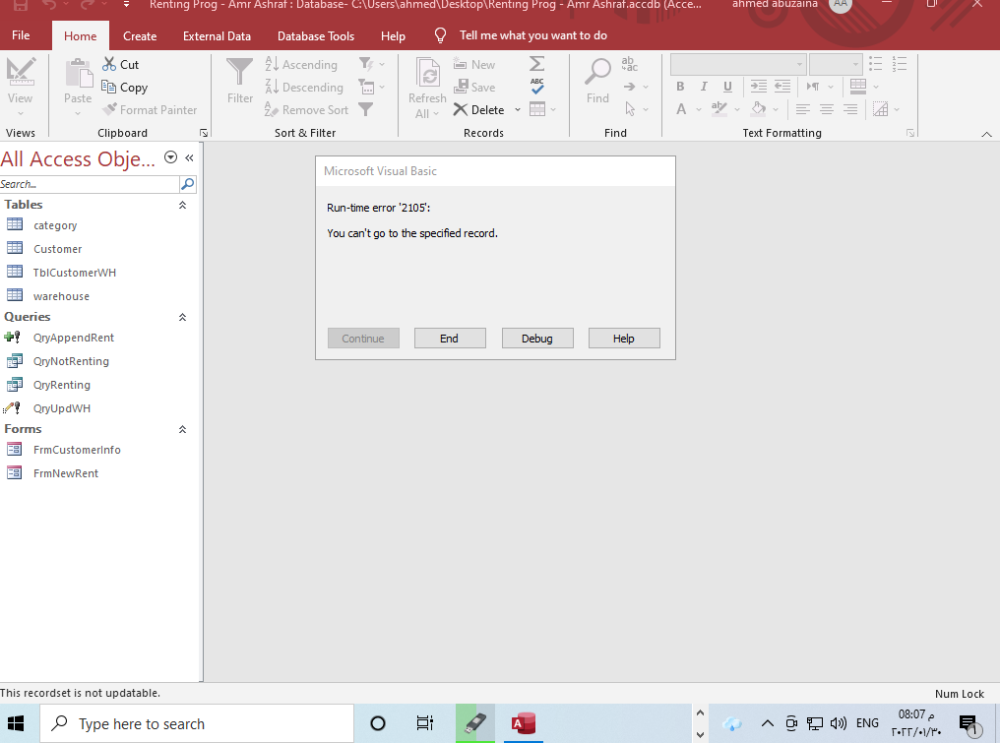The height and width of the screenshot is (743, 1000).
Task: Toggle Underline formatting
Action: [x=728, y=86]
